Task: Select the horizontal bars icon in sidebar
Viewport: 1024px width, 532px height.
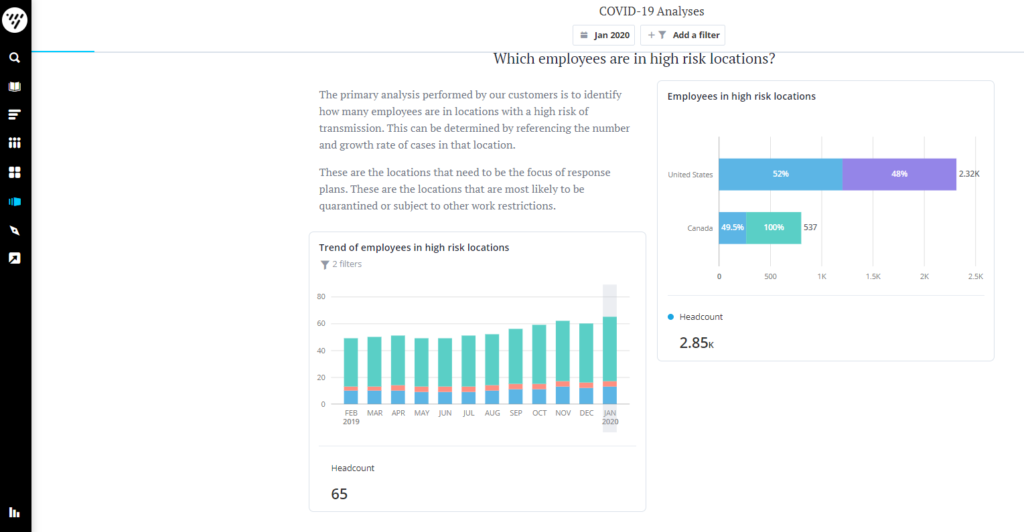Action: pyautogui.click(x=14, y=114)
